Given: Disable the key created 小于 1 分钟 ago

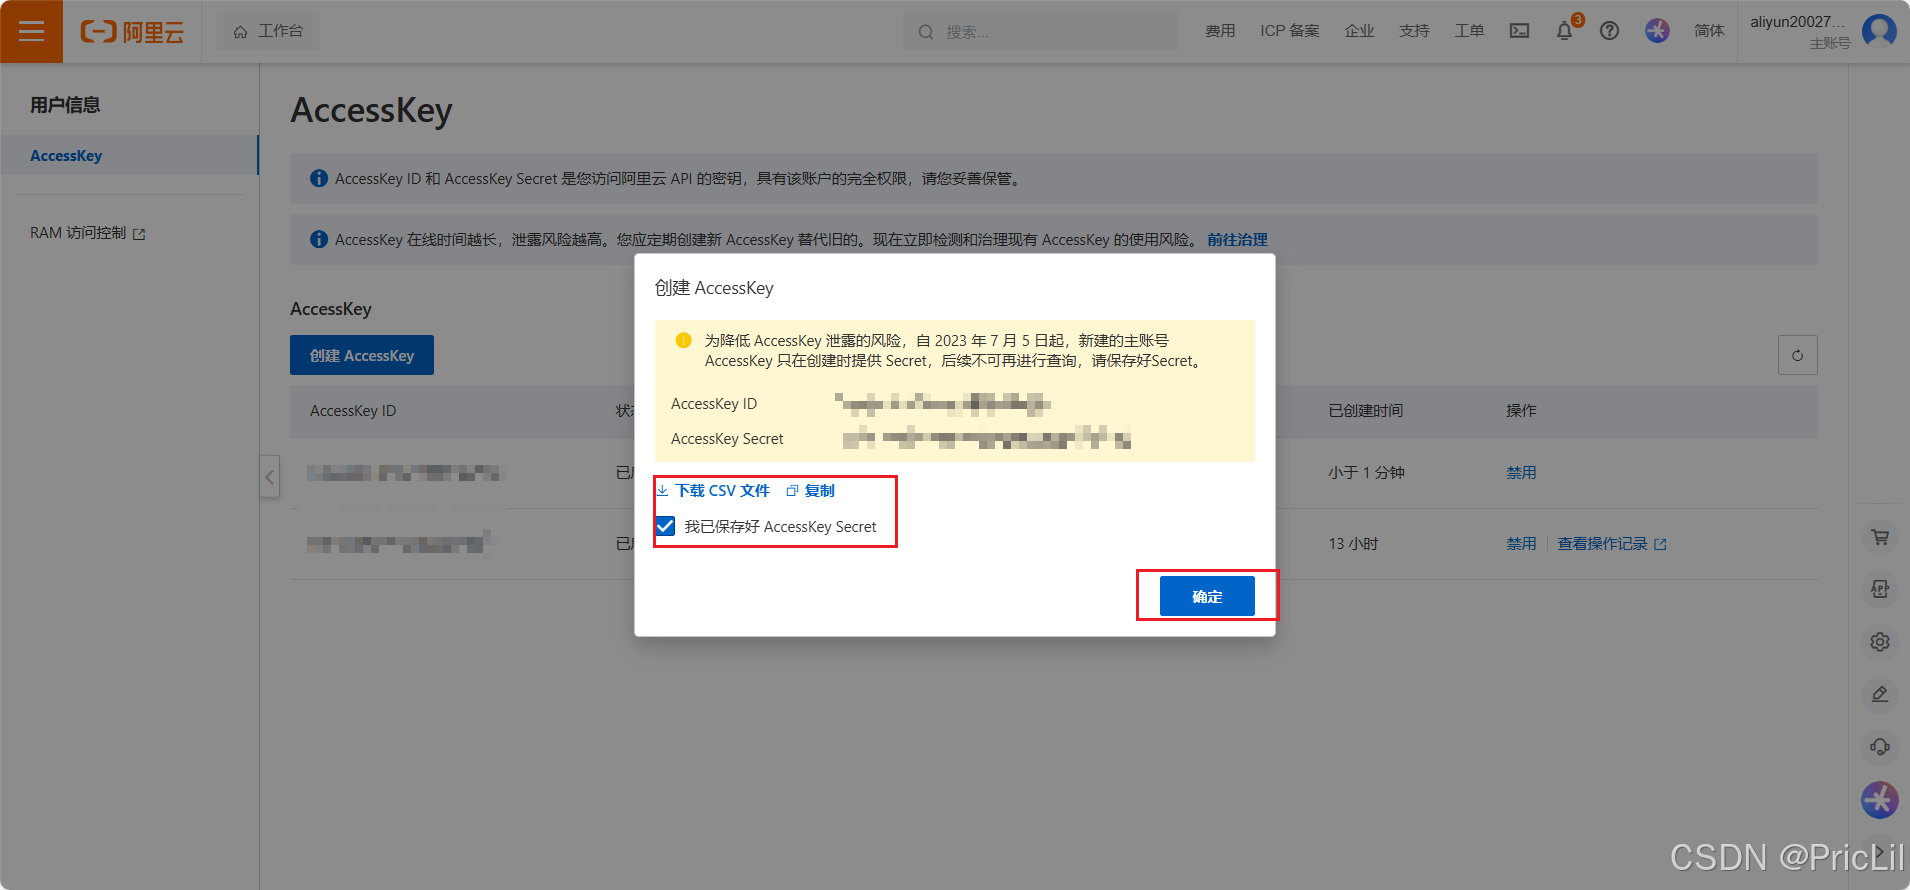Looking at the screenshot, I should tap(1521, 472).
